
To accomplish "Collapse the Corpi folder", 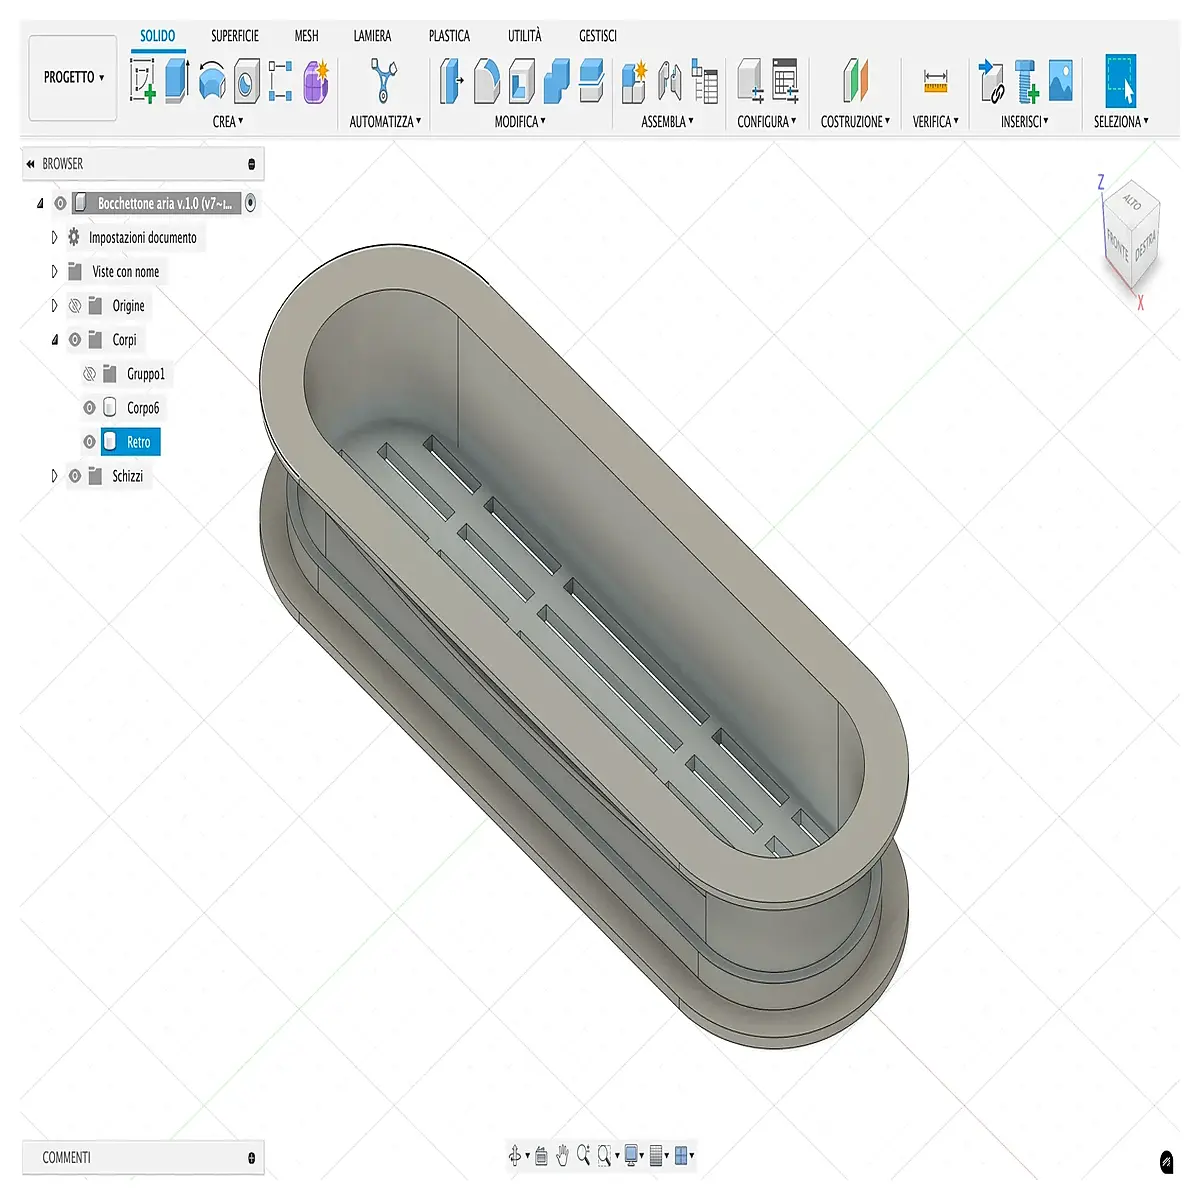I will [54, 340].
